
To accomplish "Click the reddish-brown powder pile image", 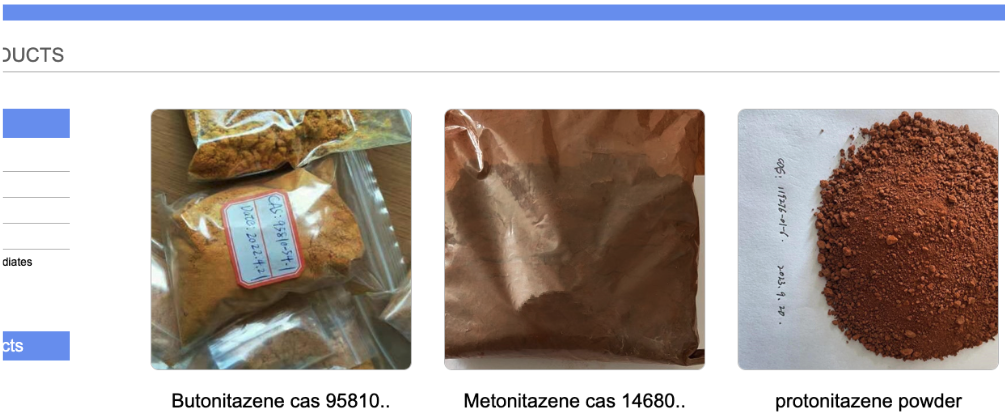I will tap(907, 236).
